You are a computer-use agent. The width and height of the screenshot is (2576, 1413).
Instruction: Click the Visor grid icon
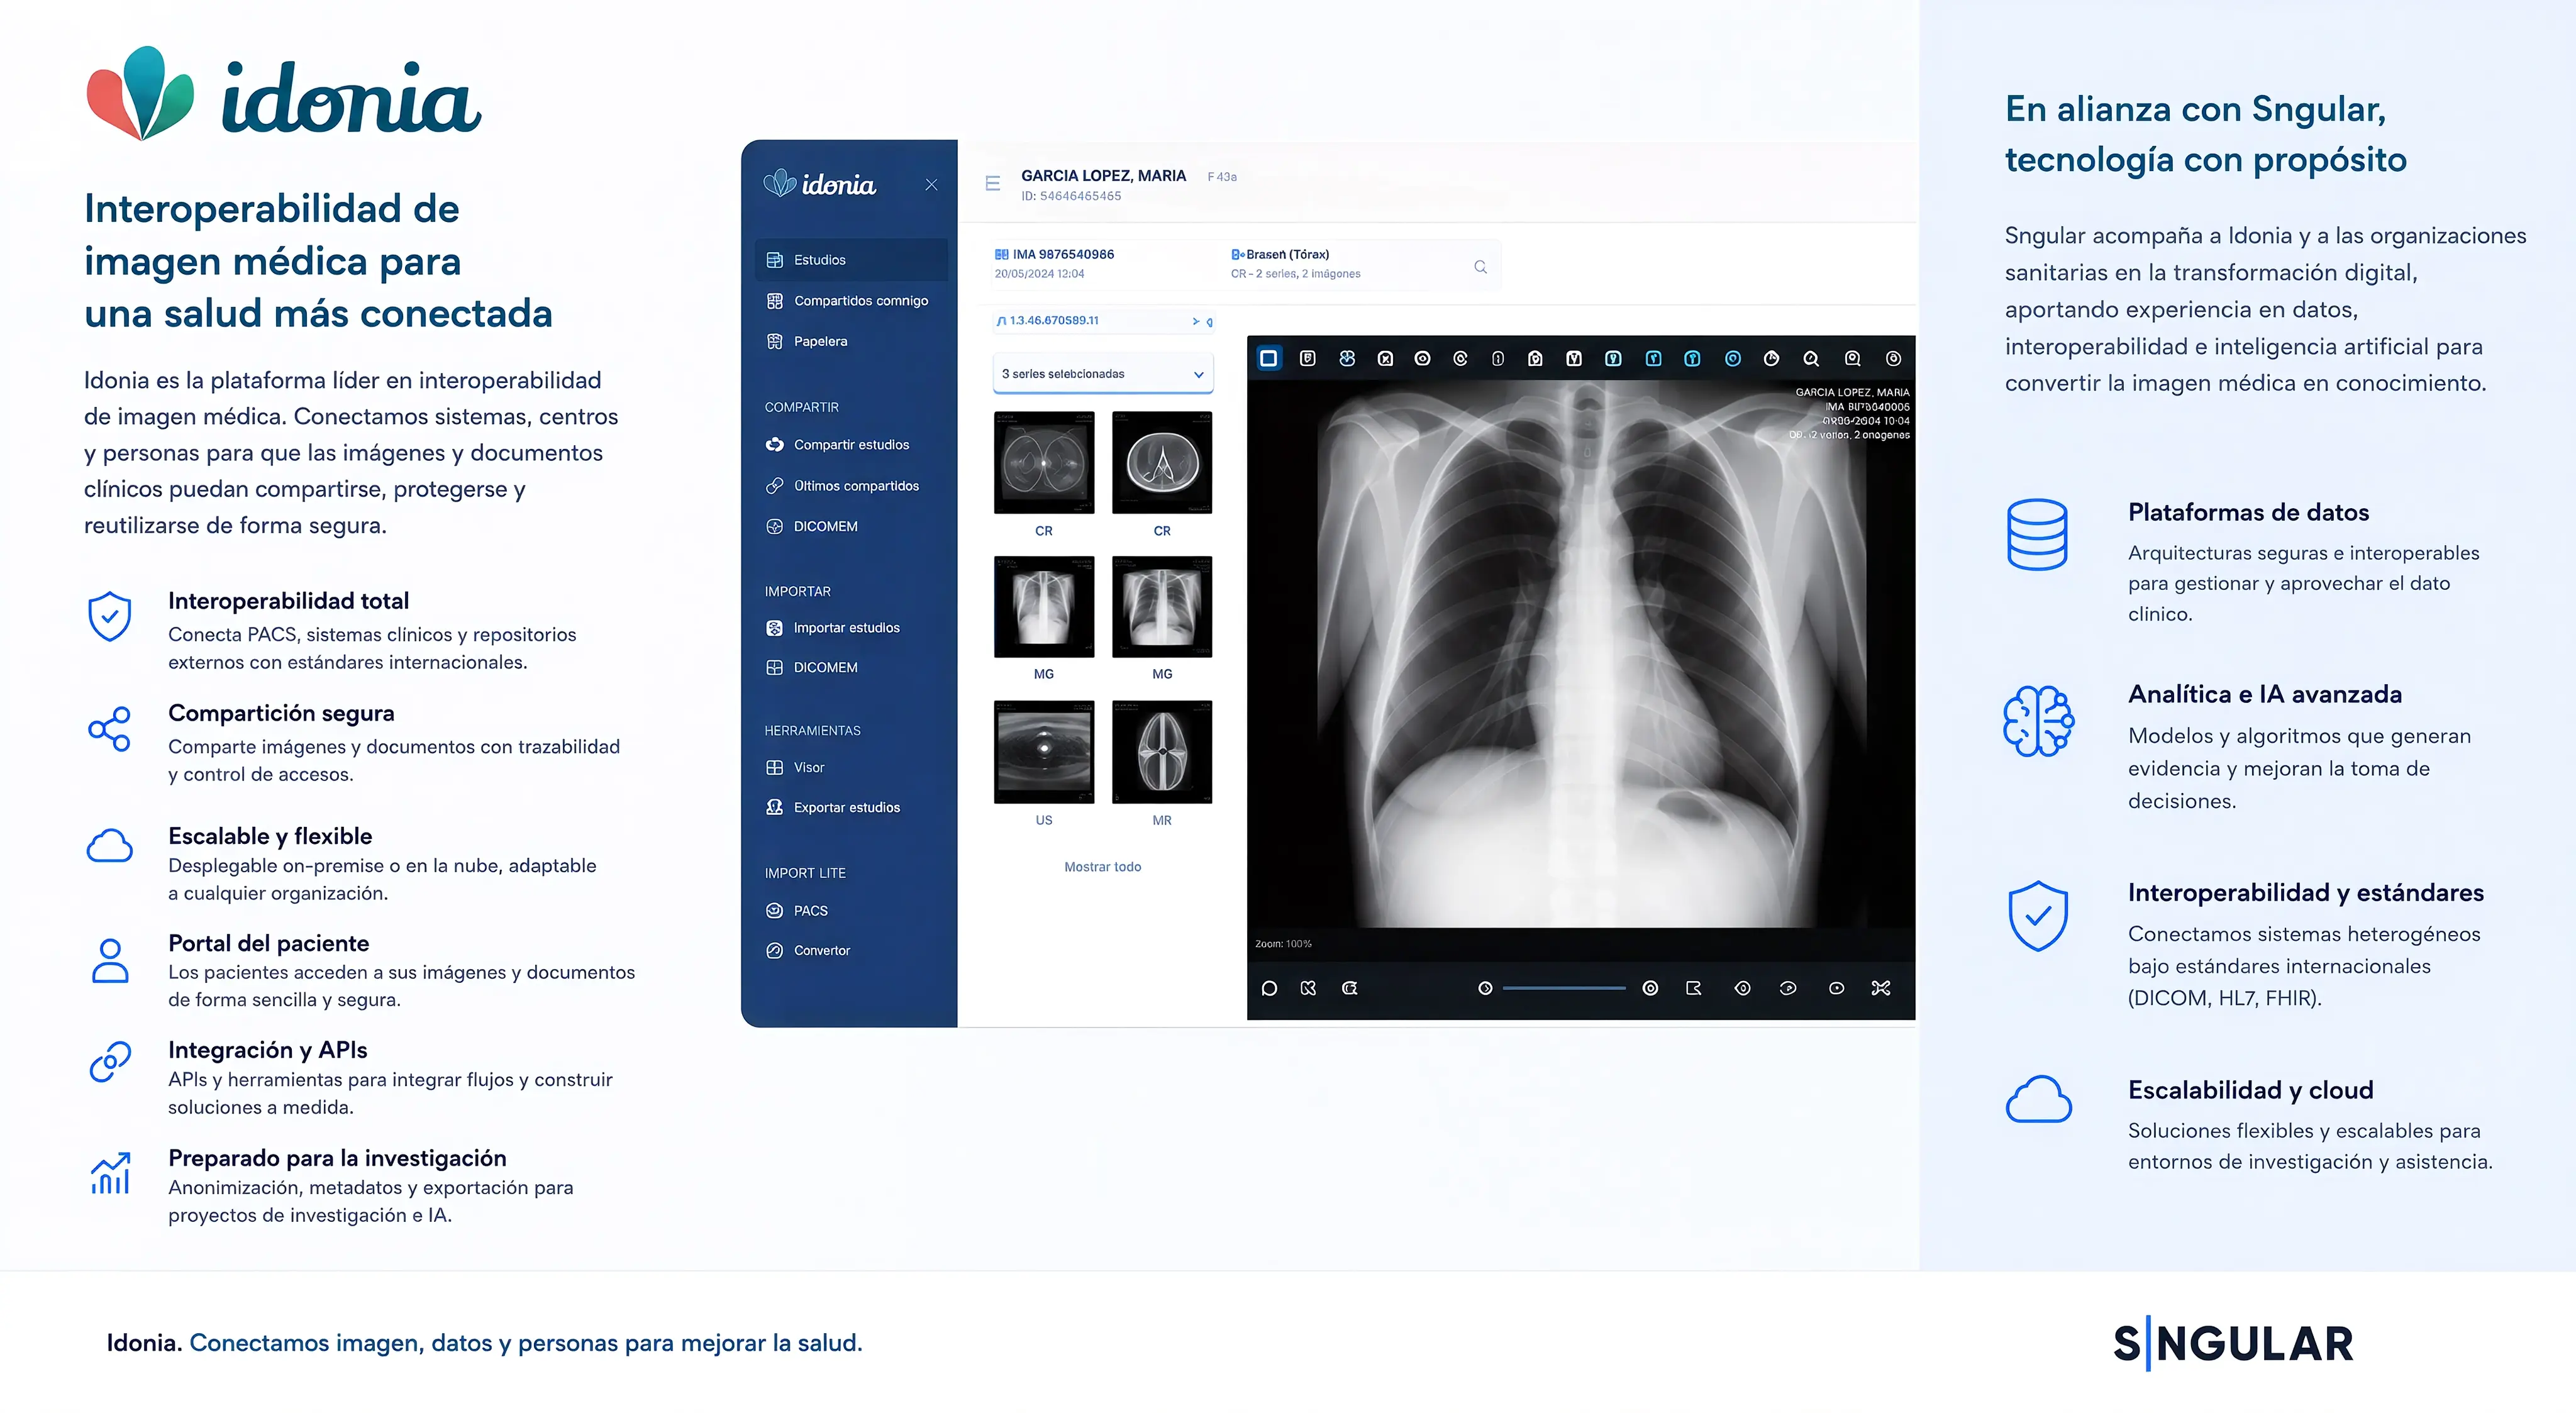[774, 768]
